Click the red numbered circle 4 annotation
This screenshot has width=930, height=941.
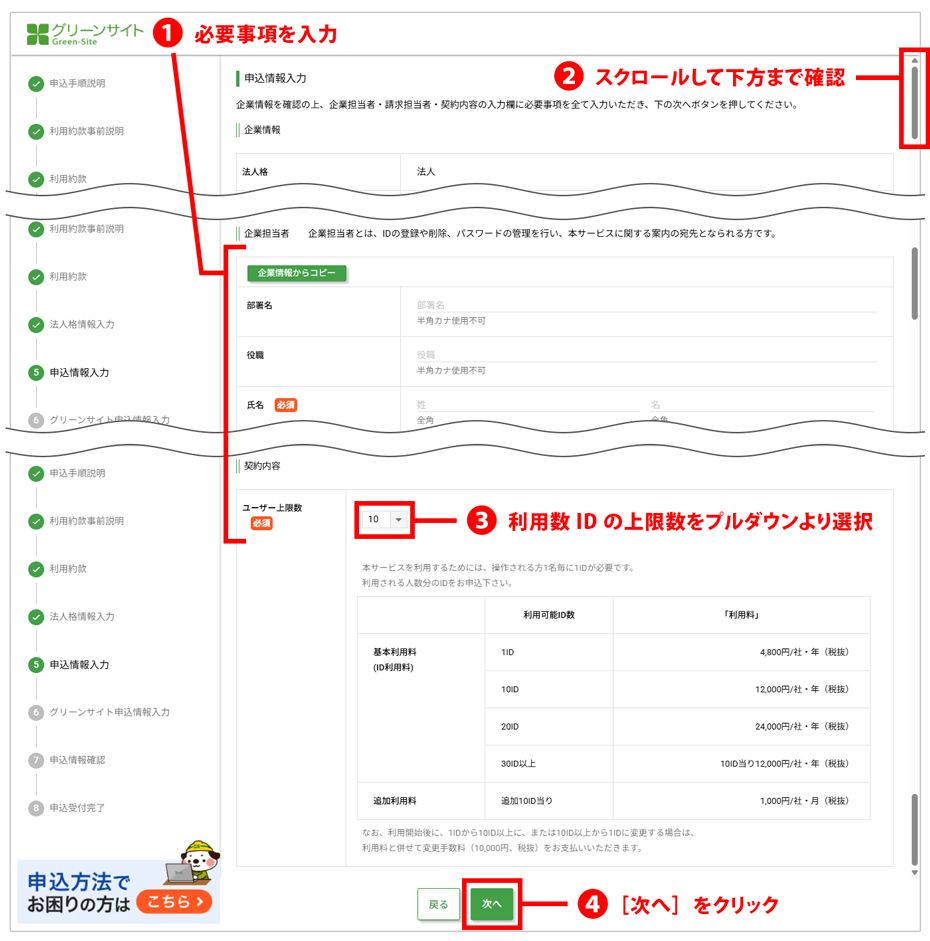point(592,904)
